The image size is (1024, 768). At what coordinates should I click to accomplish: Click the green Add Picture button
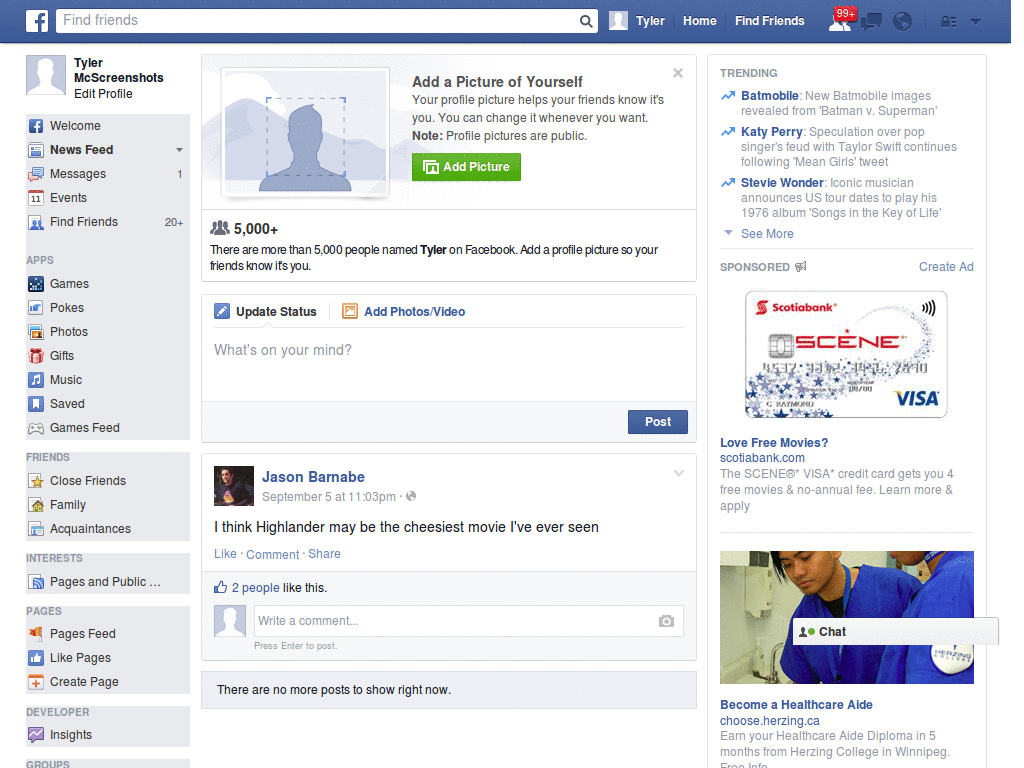click(466, 167)
